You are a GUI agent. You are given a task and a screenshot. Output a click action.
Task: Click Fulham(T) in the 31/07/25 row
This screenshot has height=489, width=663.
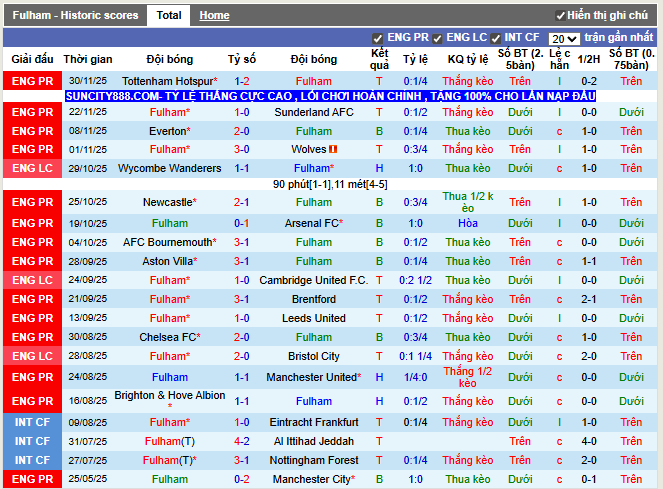coord(170,442)
